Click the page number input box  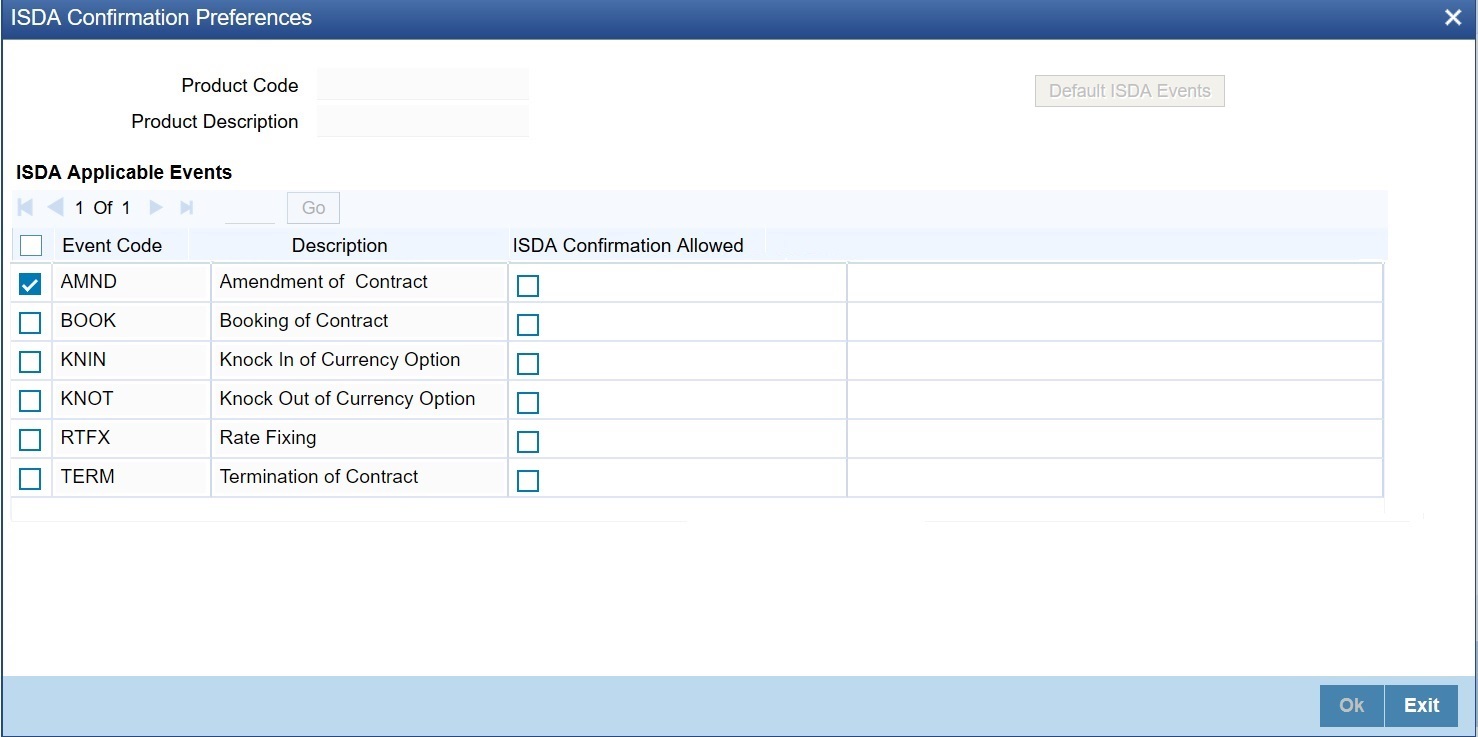tap(250, 208)
